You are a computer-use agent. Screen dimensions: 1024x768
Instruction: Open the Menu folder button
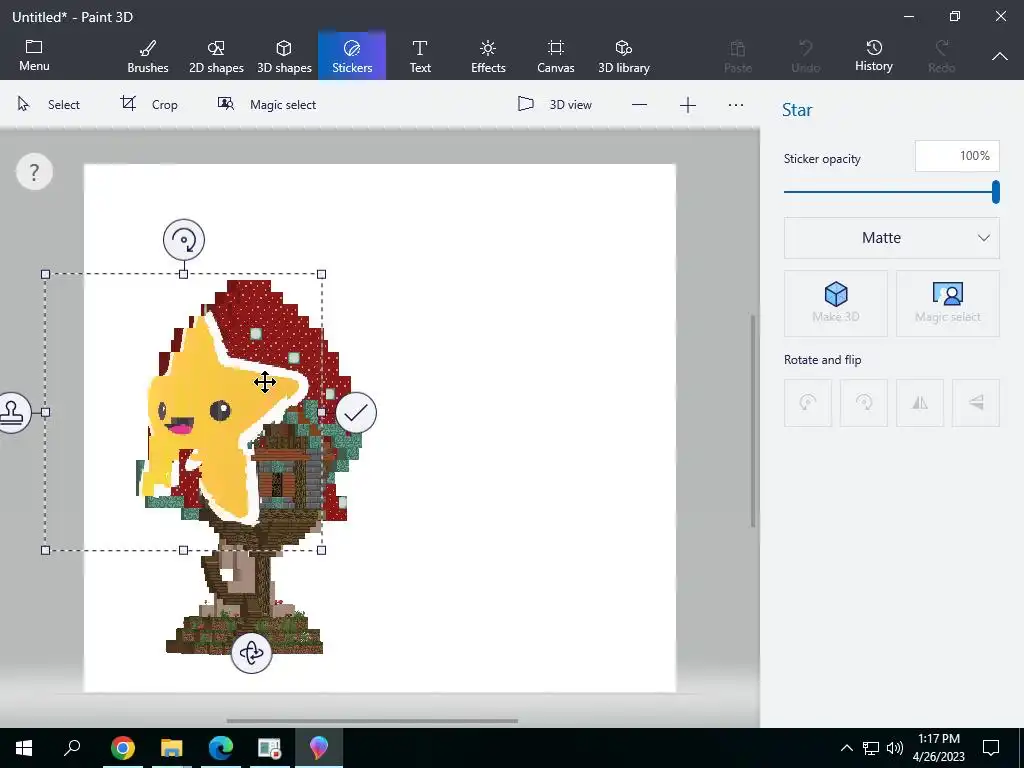pos(34,56)
